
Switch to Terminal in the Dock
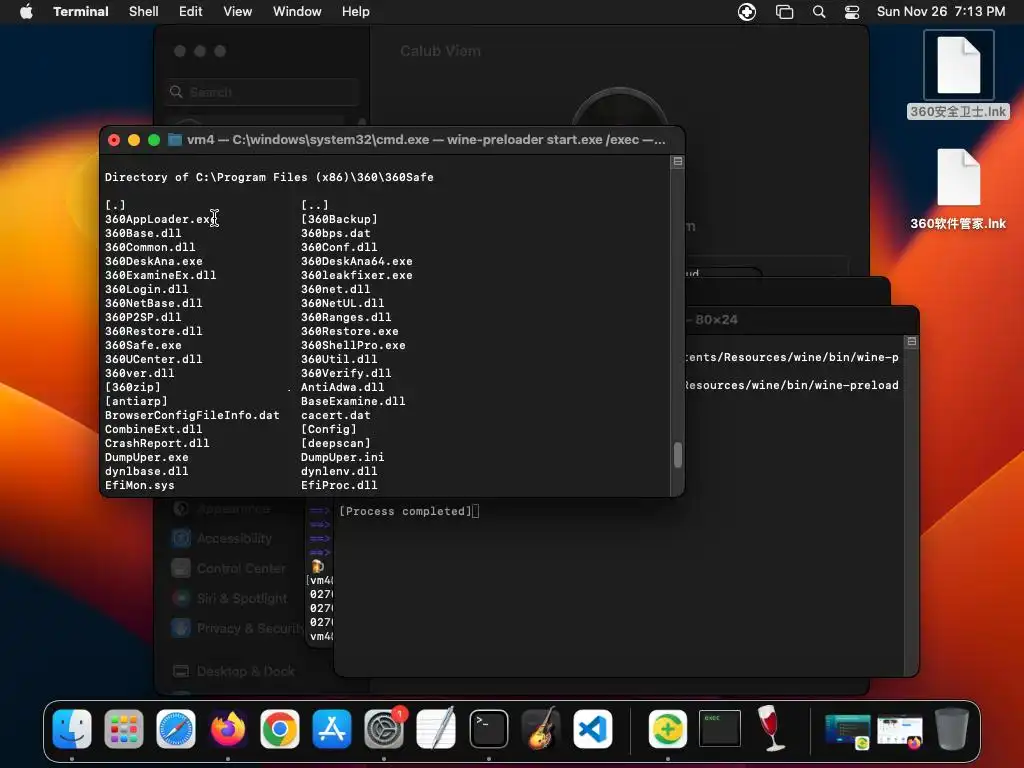point(488,729)
